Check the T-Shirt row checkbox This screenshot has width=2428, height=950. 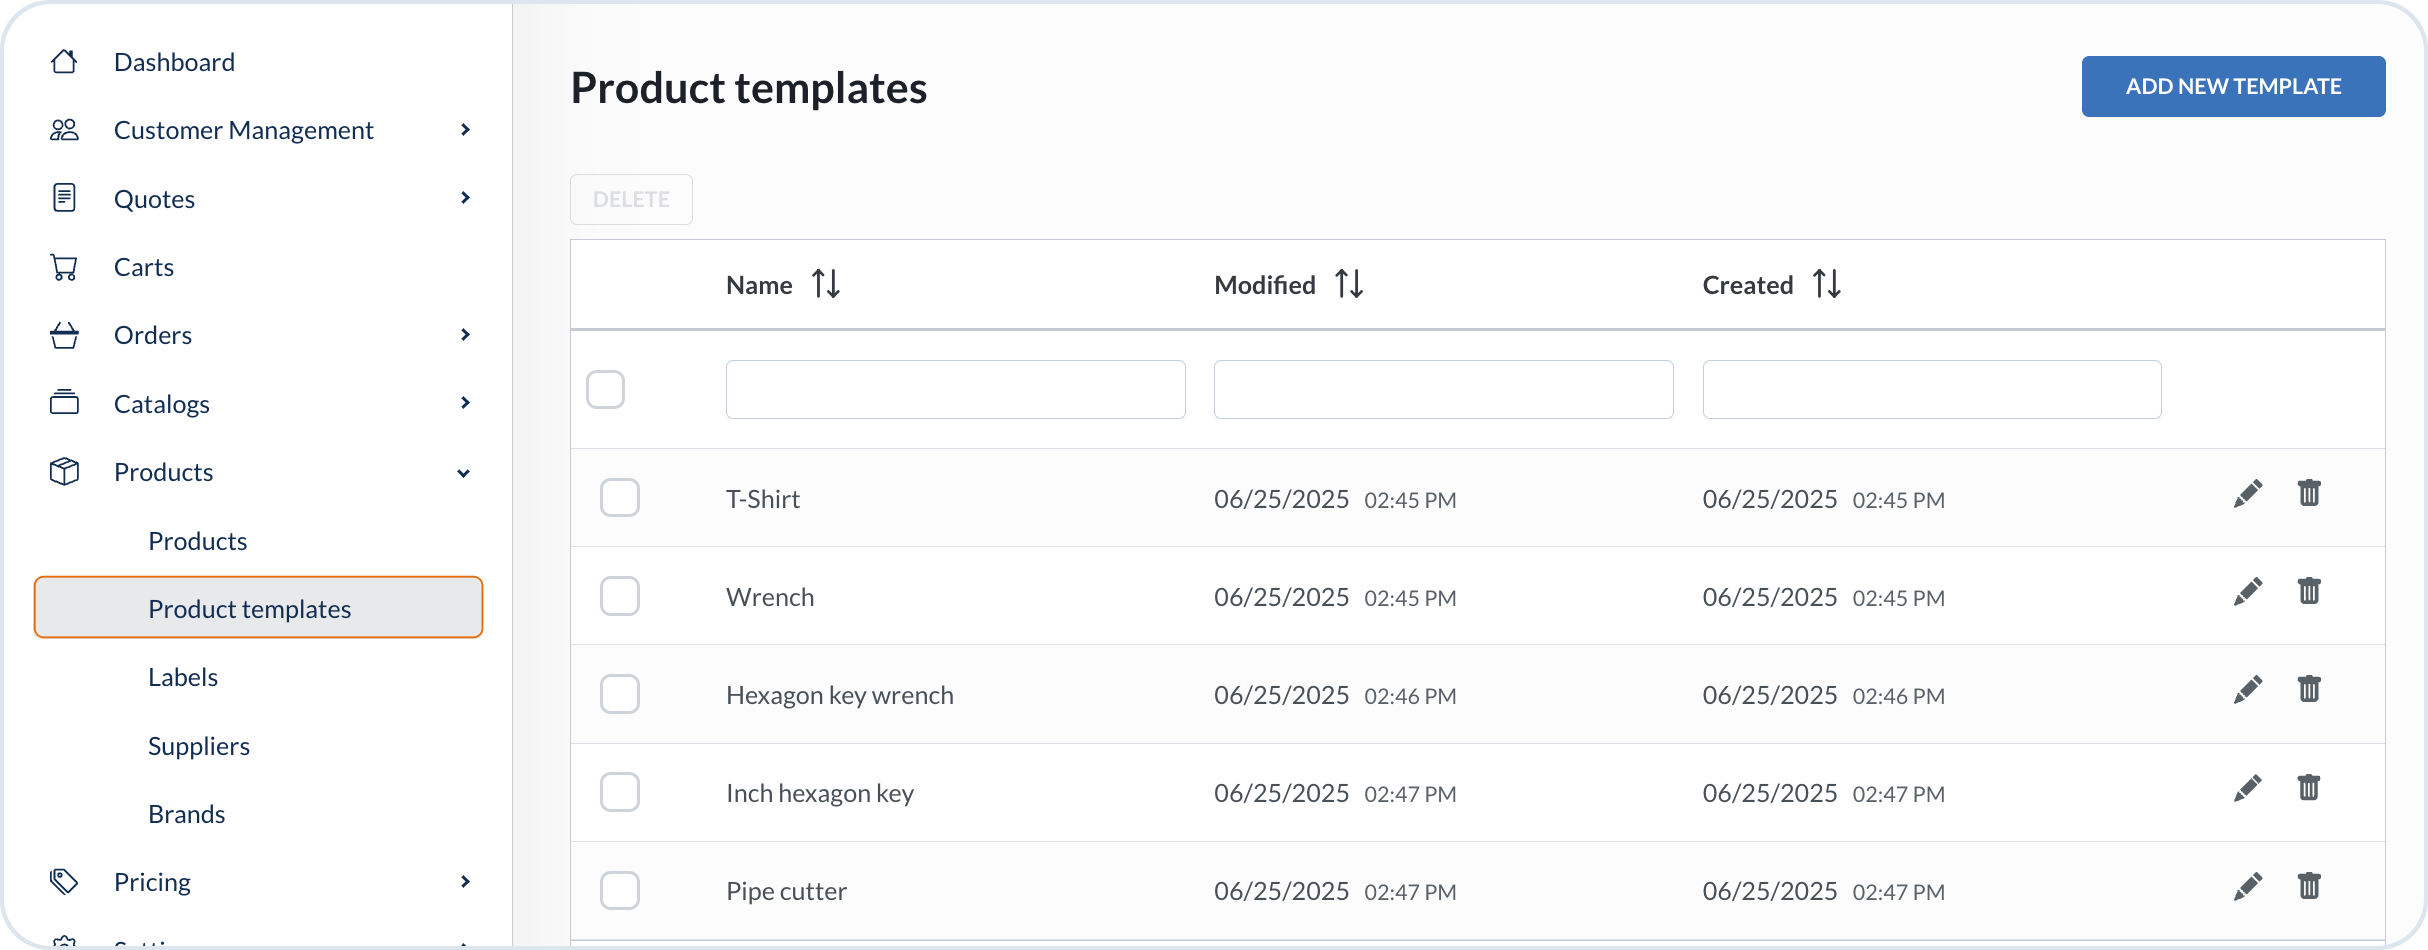pos(620,498)
